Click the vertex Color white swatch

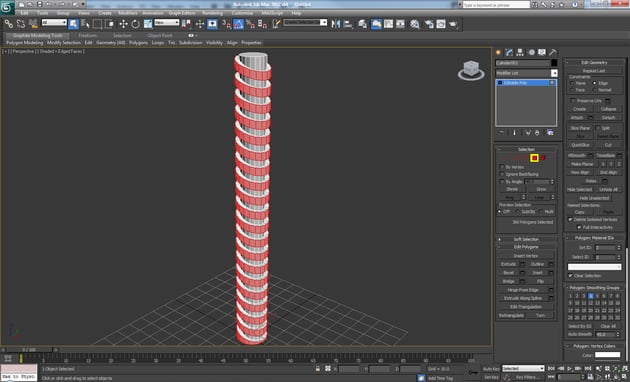(608, 355)
